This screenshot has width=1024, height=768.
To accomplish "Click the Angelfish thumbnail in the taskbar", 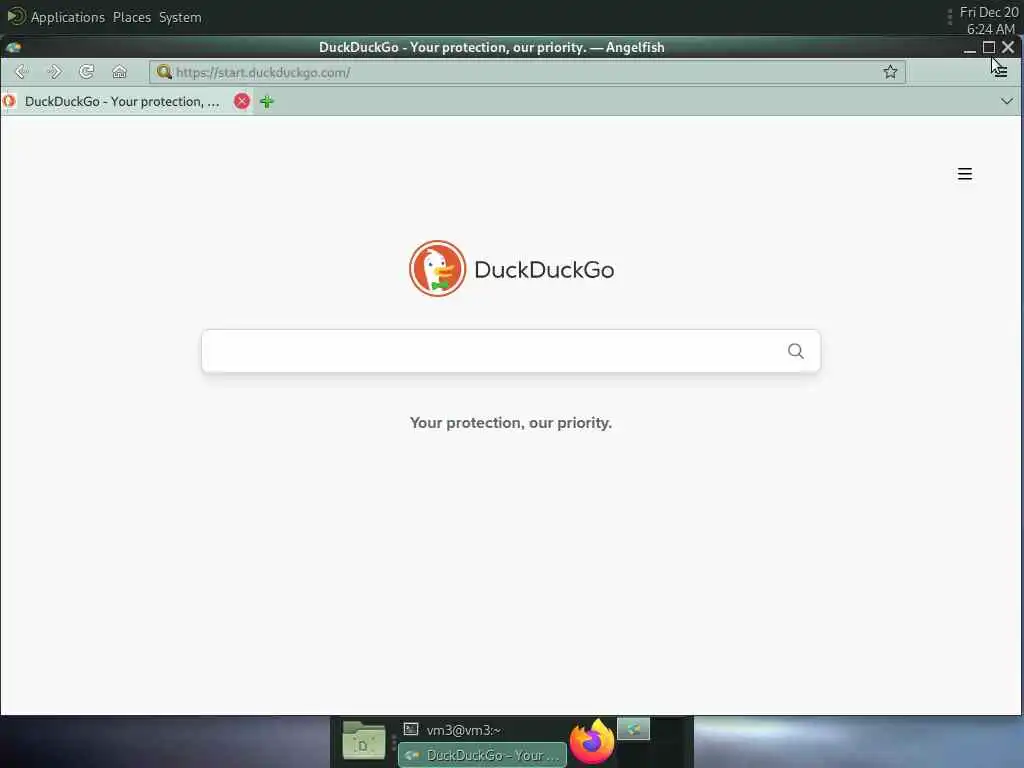I will tap(633, 729).
